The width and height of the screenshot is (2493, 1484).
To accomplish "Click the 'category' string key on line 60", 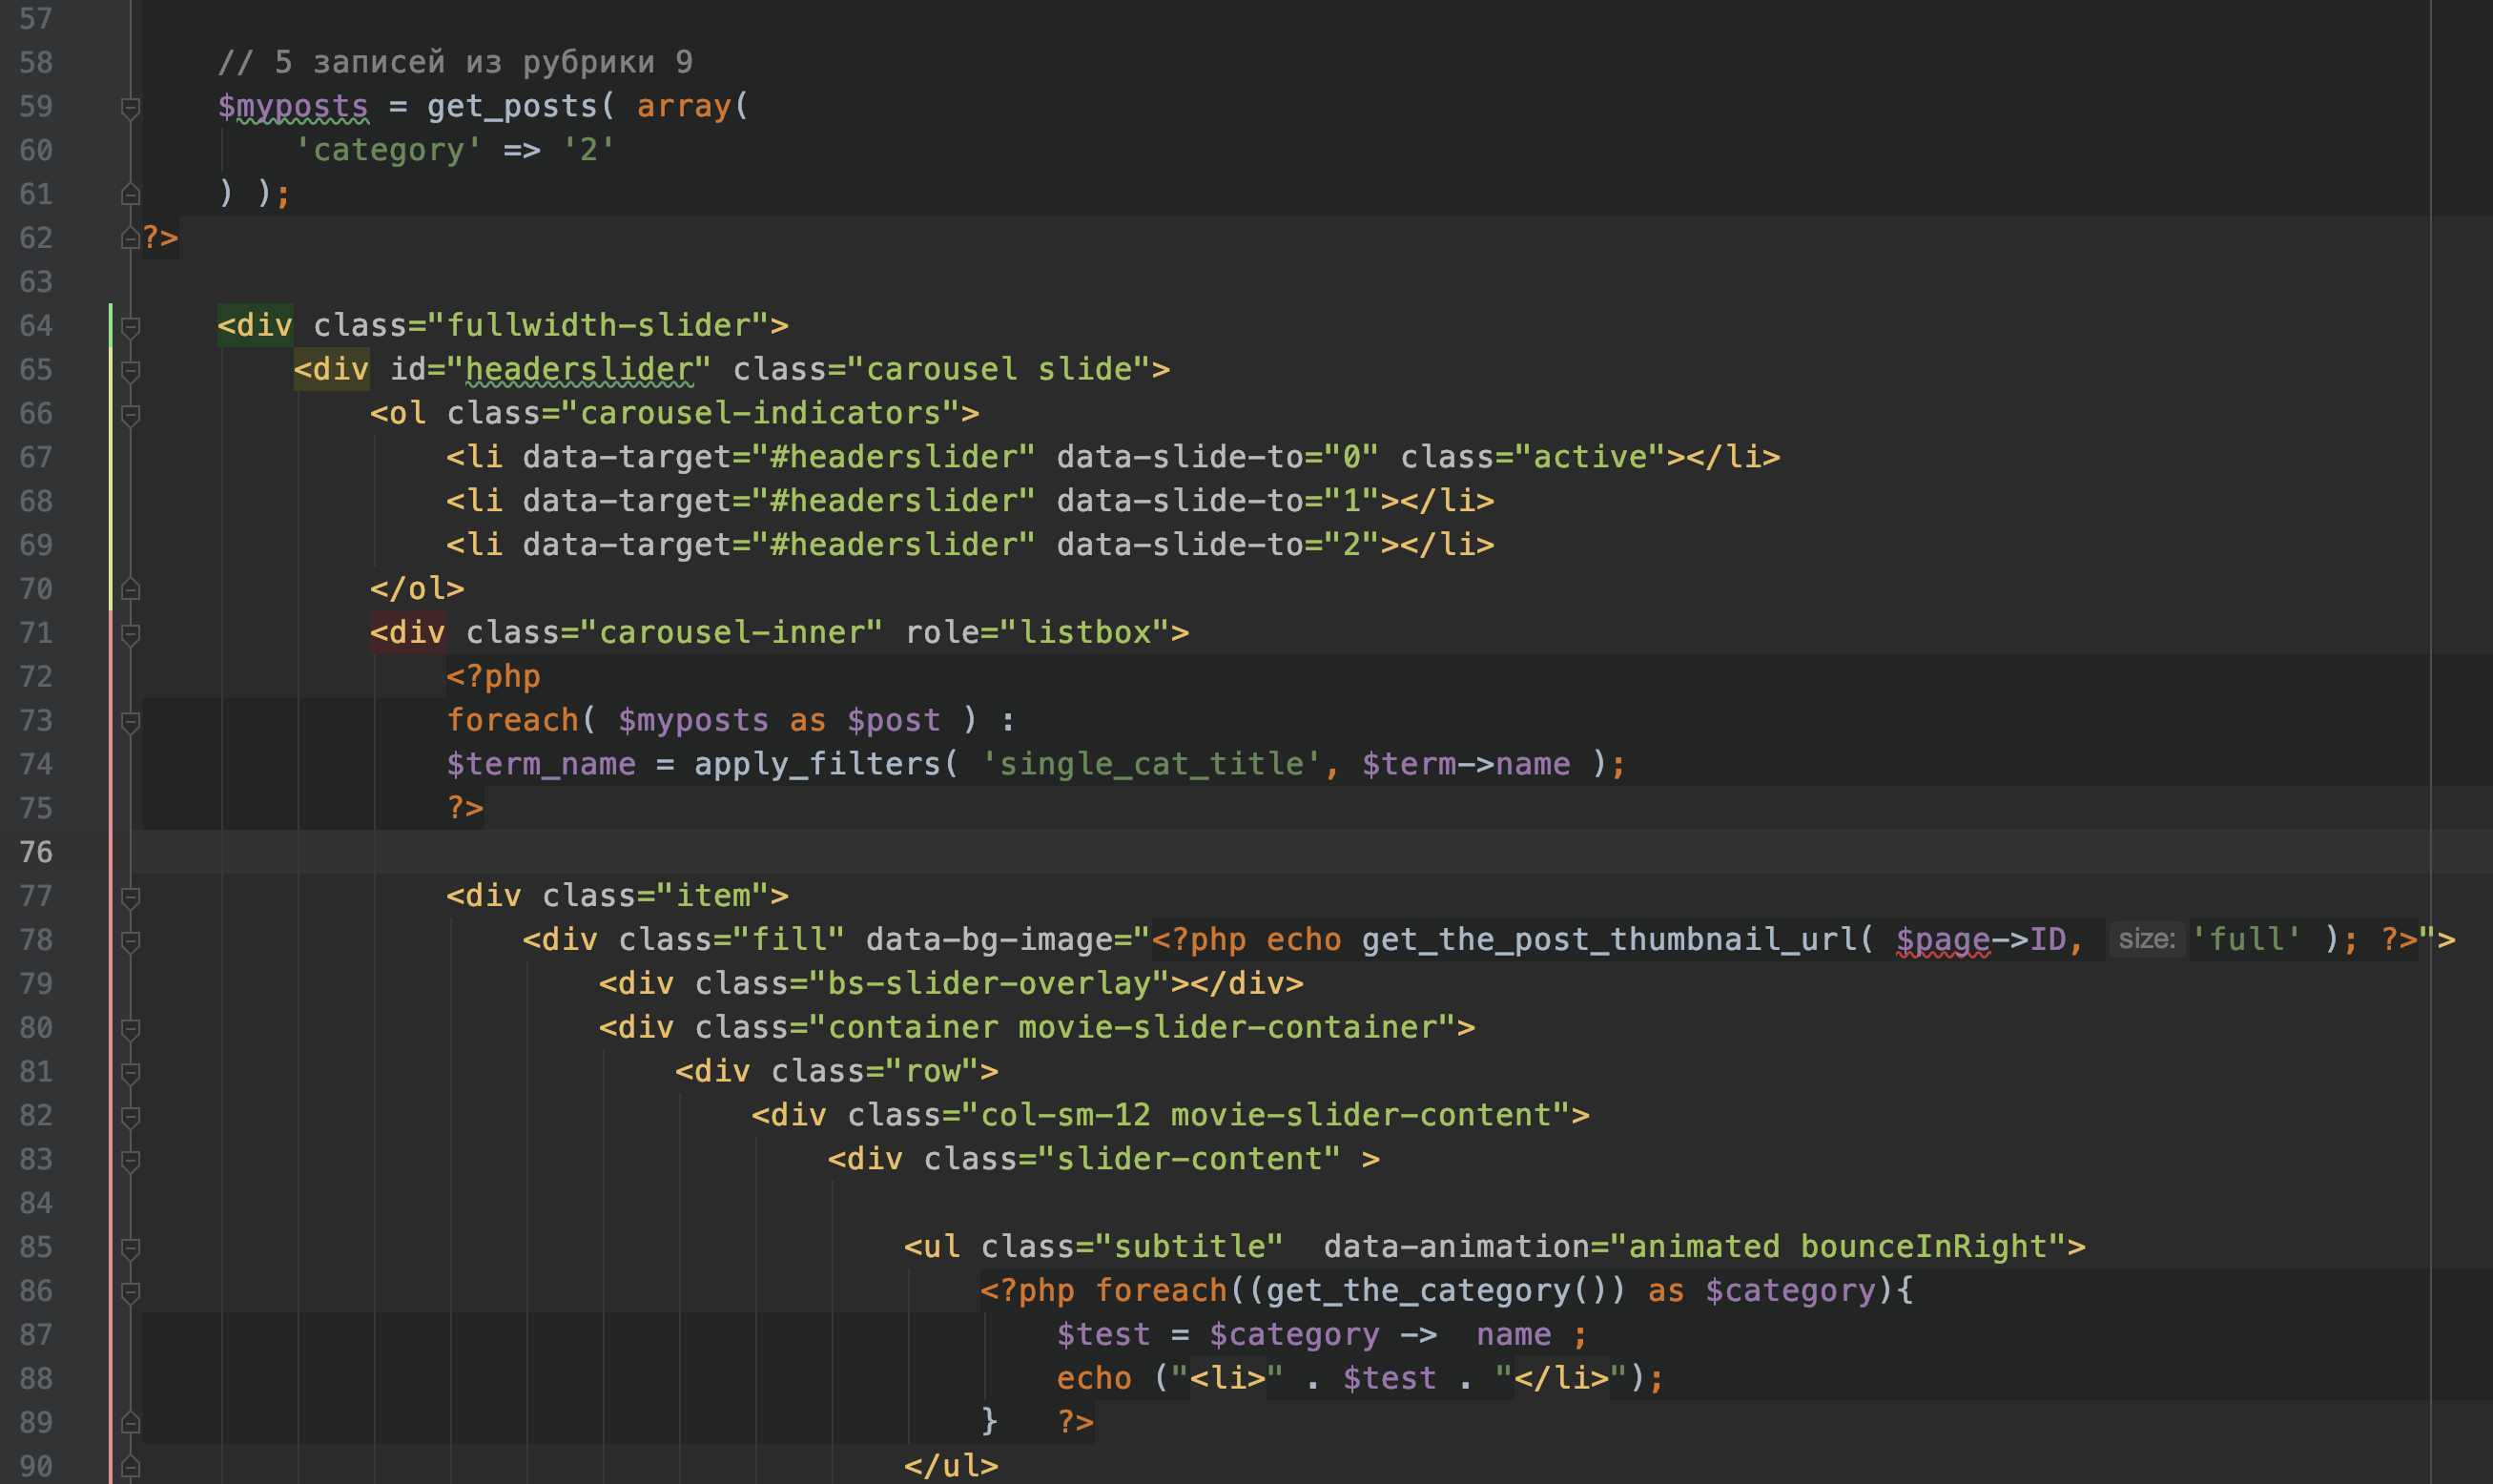I will pyautogui.click(x=388, y=150).
